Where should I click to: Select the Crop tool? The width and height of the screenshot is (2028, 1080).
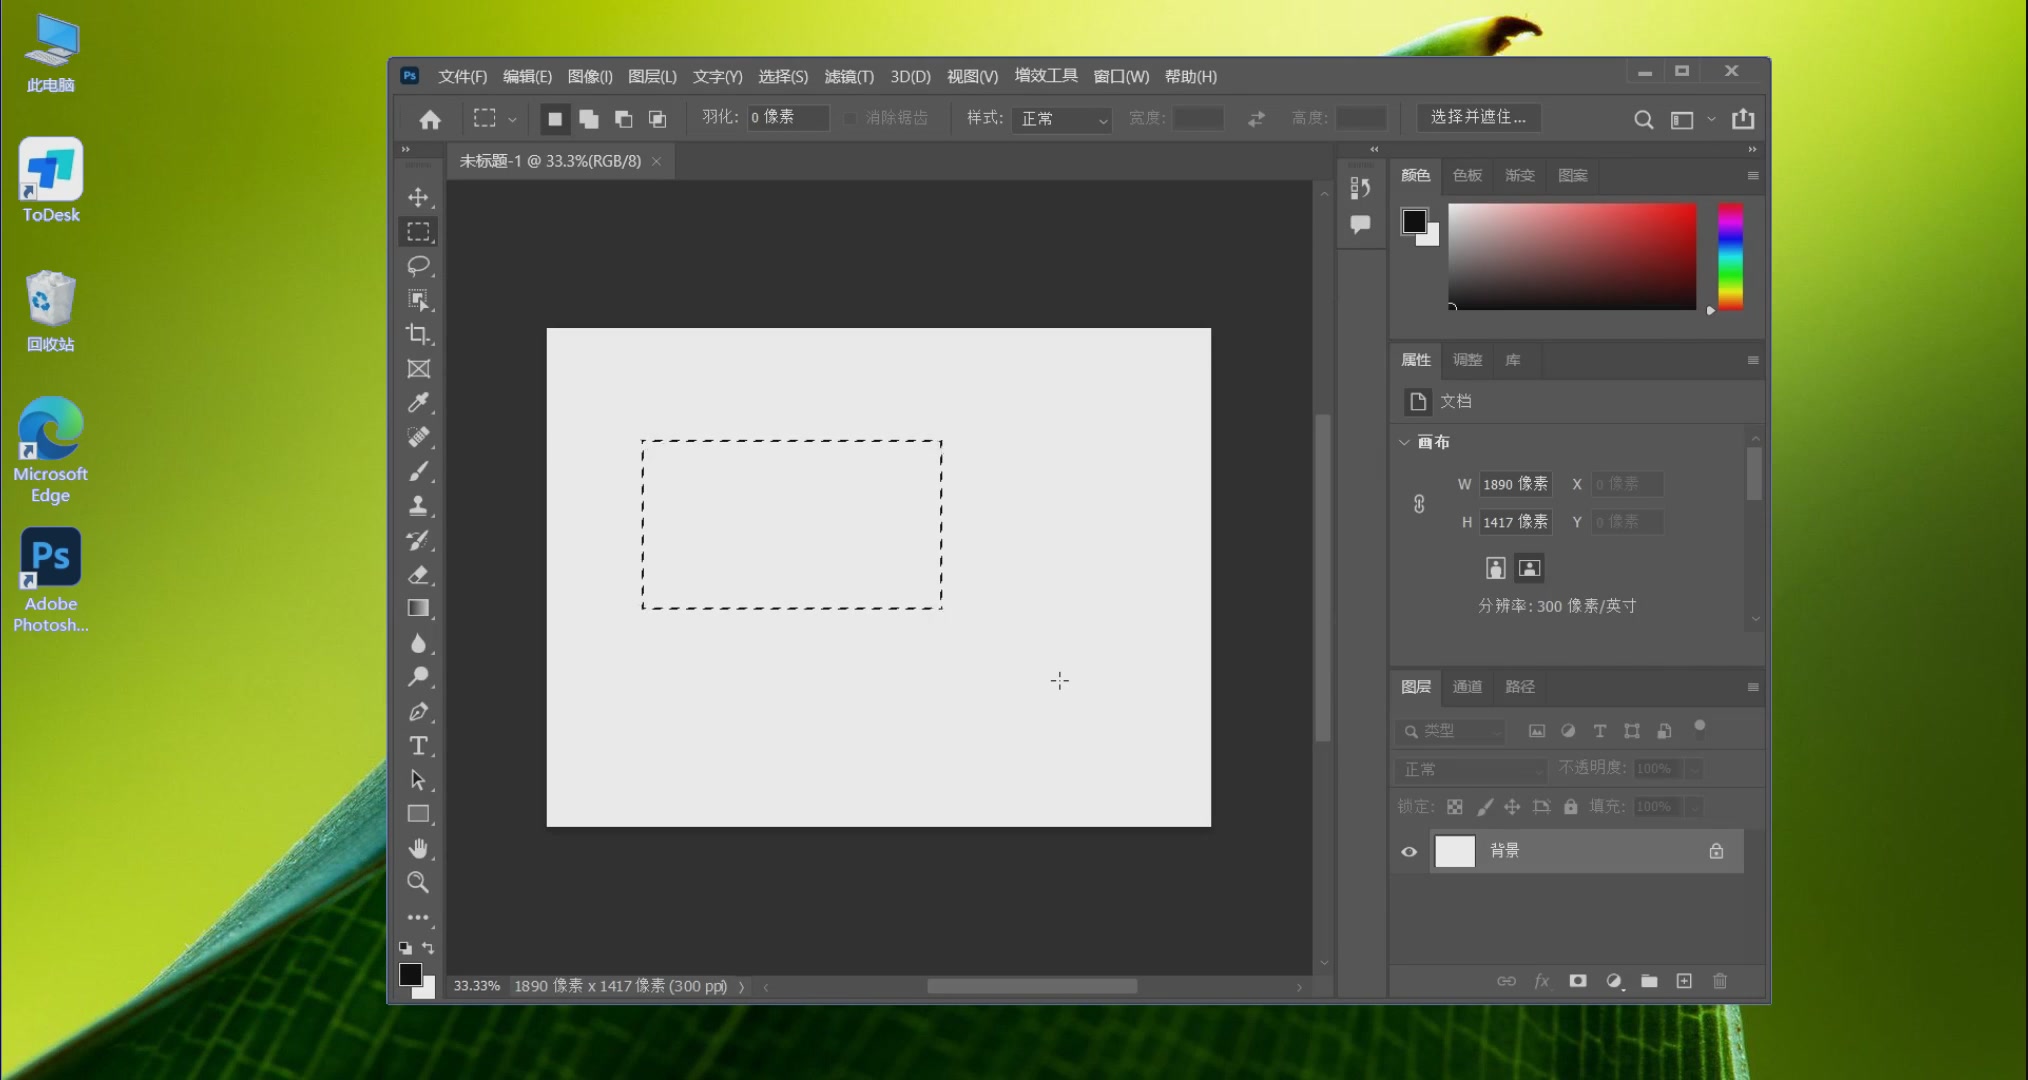point(418,334)
